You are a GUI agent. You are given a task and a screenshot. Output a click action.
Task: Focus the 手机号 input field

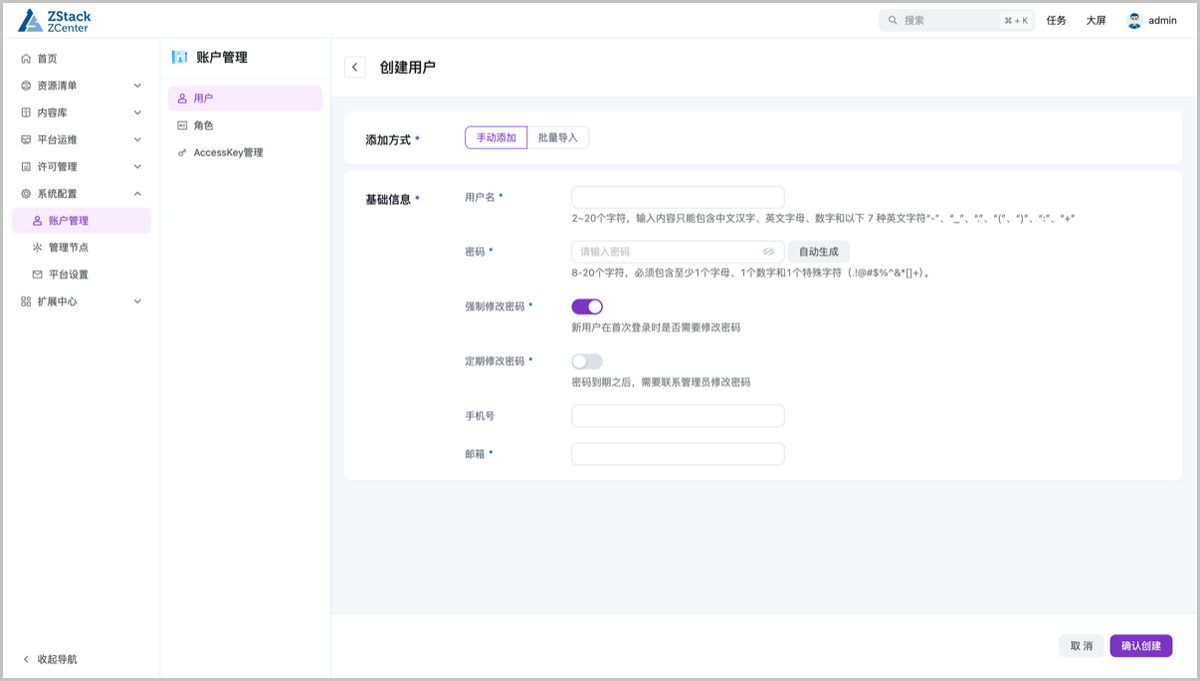(x=678, y=415)
